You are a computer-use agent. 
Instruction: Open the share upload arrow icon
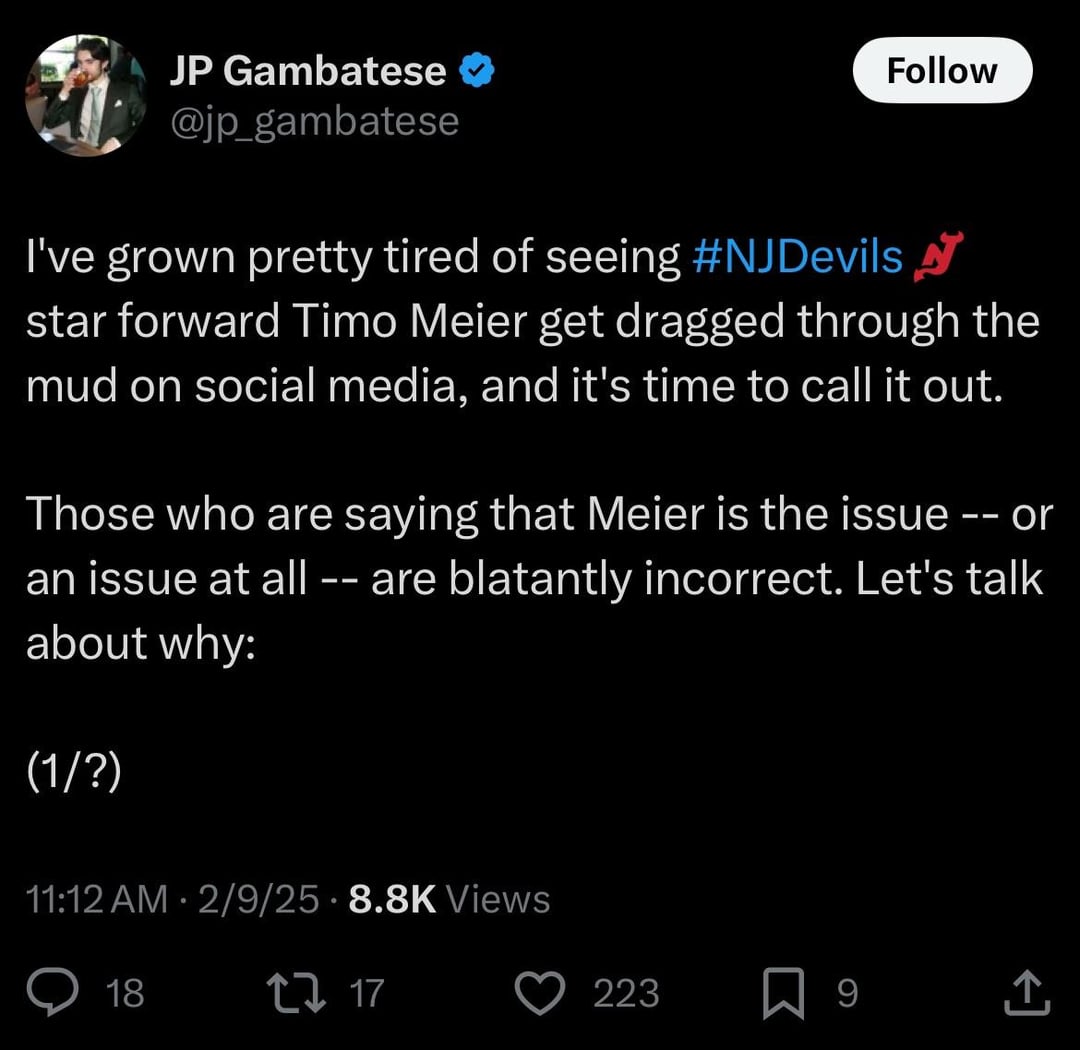pyautogui.click(x=1032, y=993)
